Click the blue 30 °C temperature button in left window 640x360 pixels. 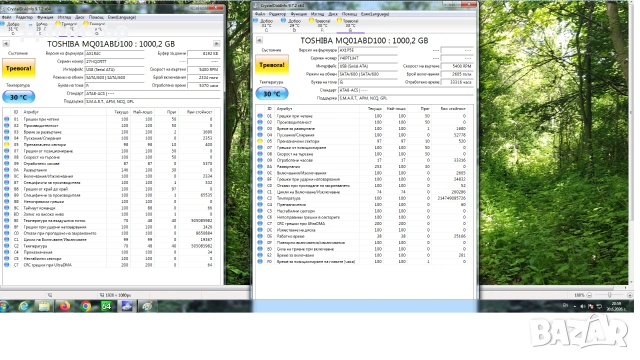click(18, 97)
